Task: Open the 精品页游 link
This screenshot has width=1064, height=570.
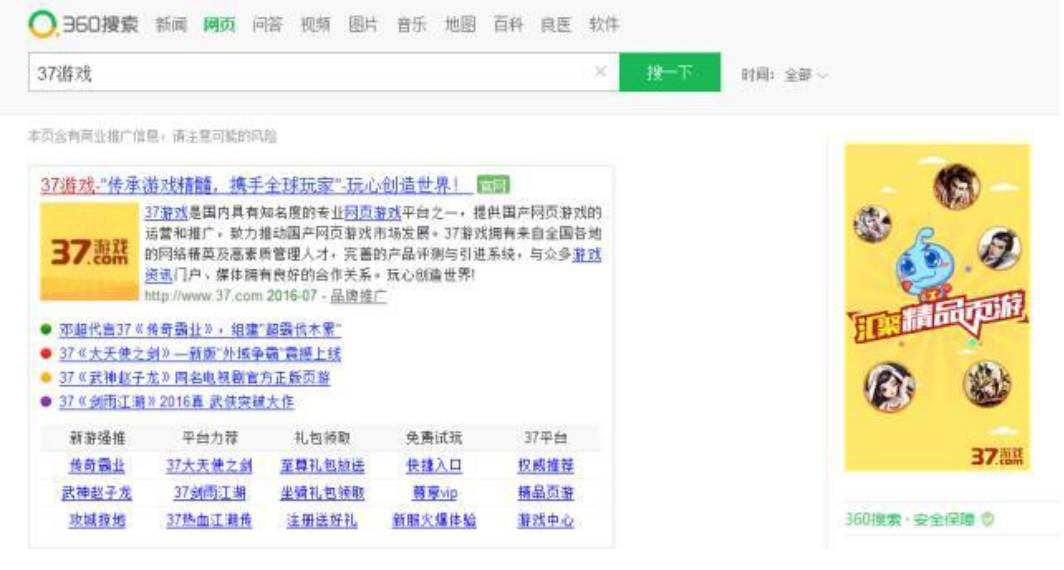Action: (546, 493)
